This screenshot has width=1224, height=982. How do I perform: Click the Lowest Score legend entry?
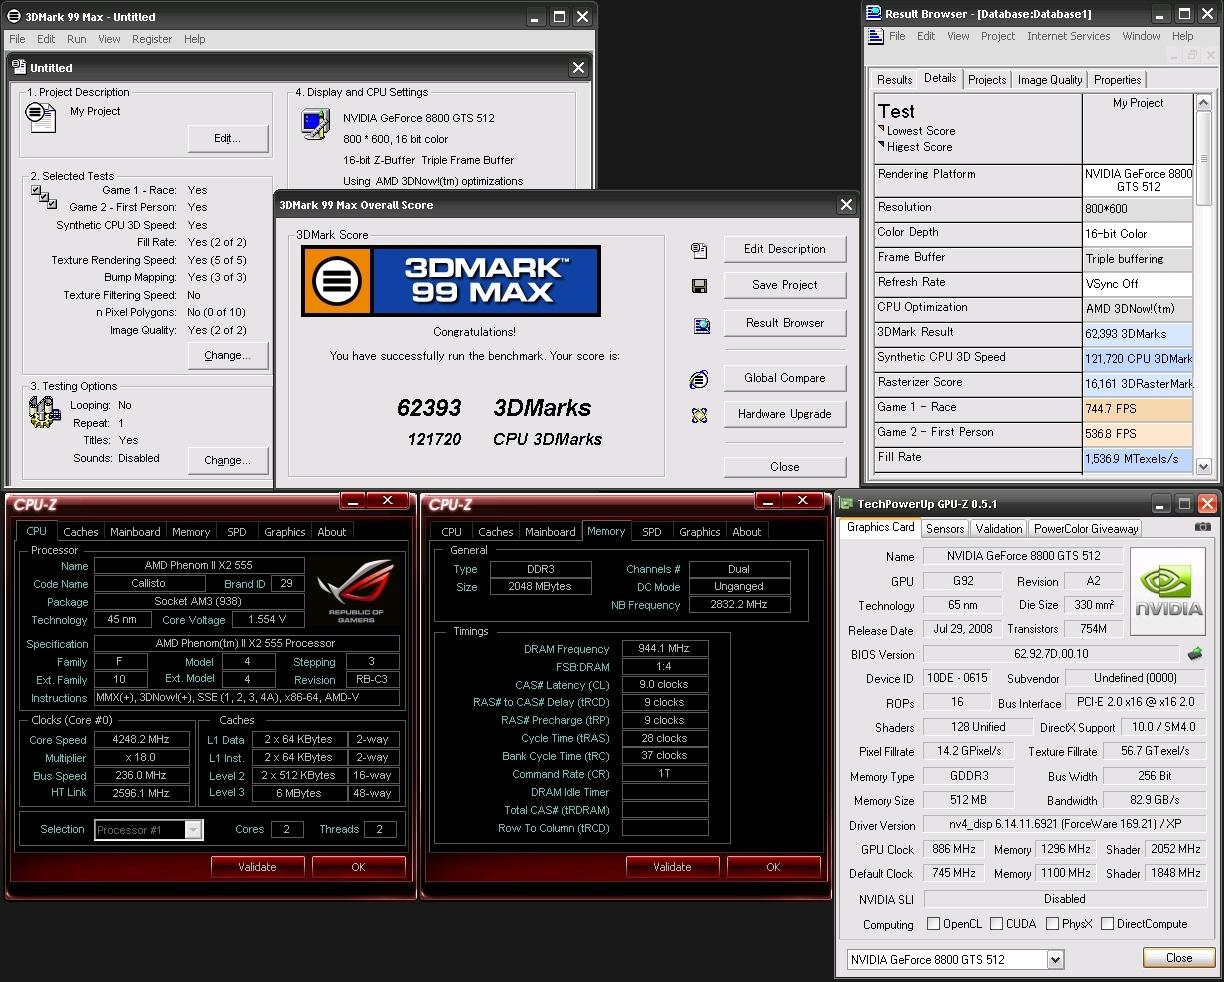(x=921, y=131)
